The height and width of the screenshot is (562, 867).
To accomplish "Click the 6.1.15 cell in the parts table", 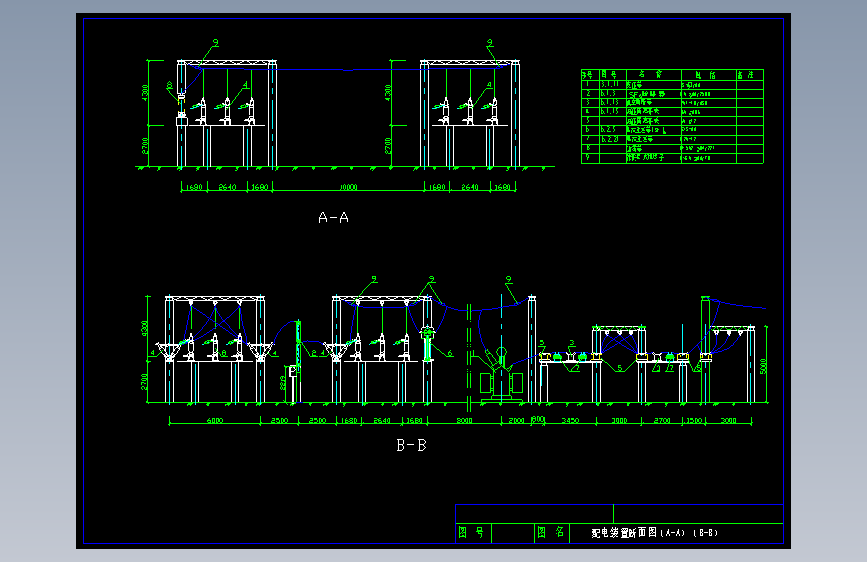I will click(x=610, y=111).
